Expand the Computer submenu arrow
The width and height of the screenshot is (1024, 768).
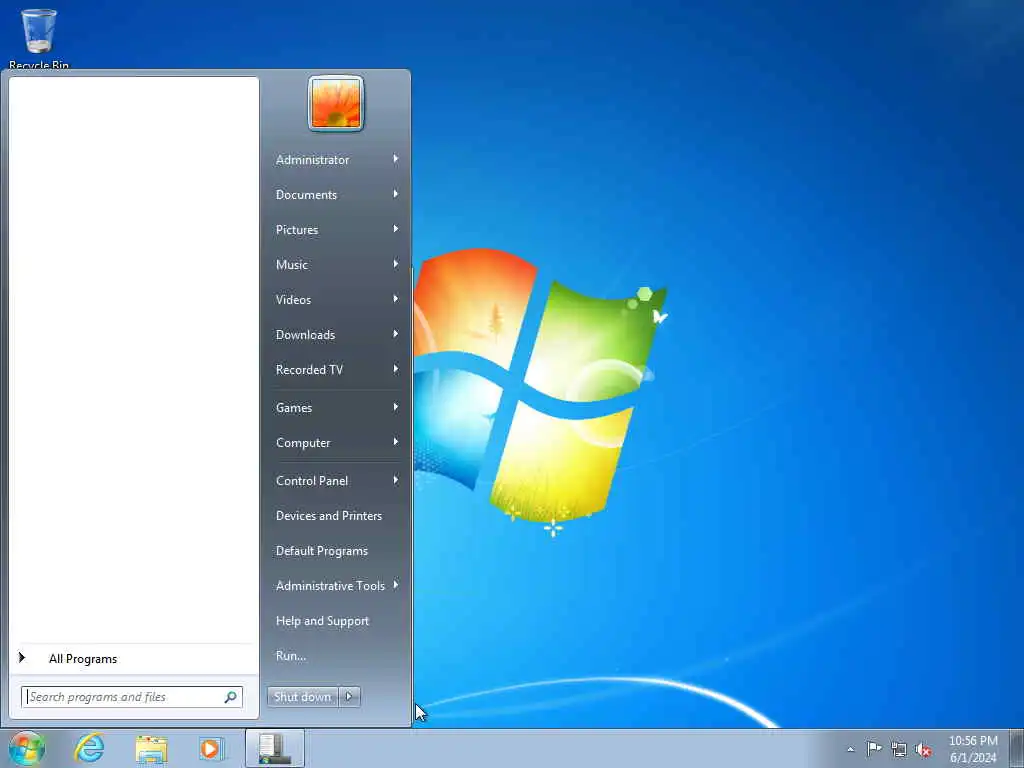tap(396, 441)
